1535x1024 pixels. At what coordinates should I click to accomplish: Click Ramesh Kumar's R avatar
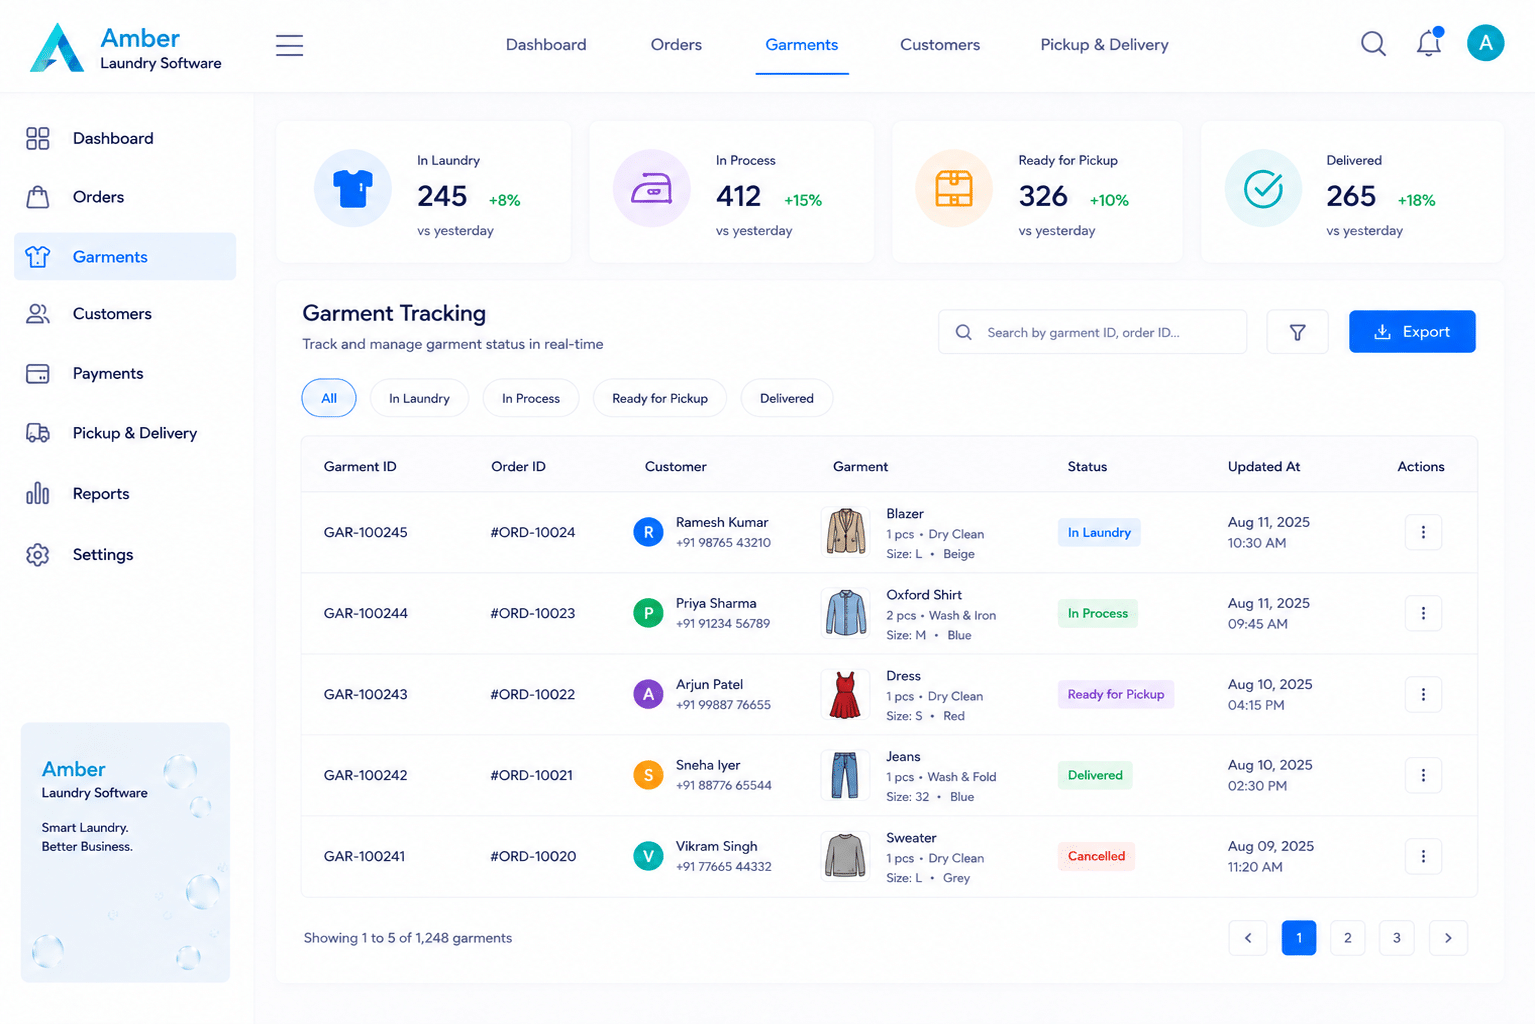click(x=648, y=532)
